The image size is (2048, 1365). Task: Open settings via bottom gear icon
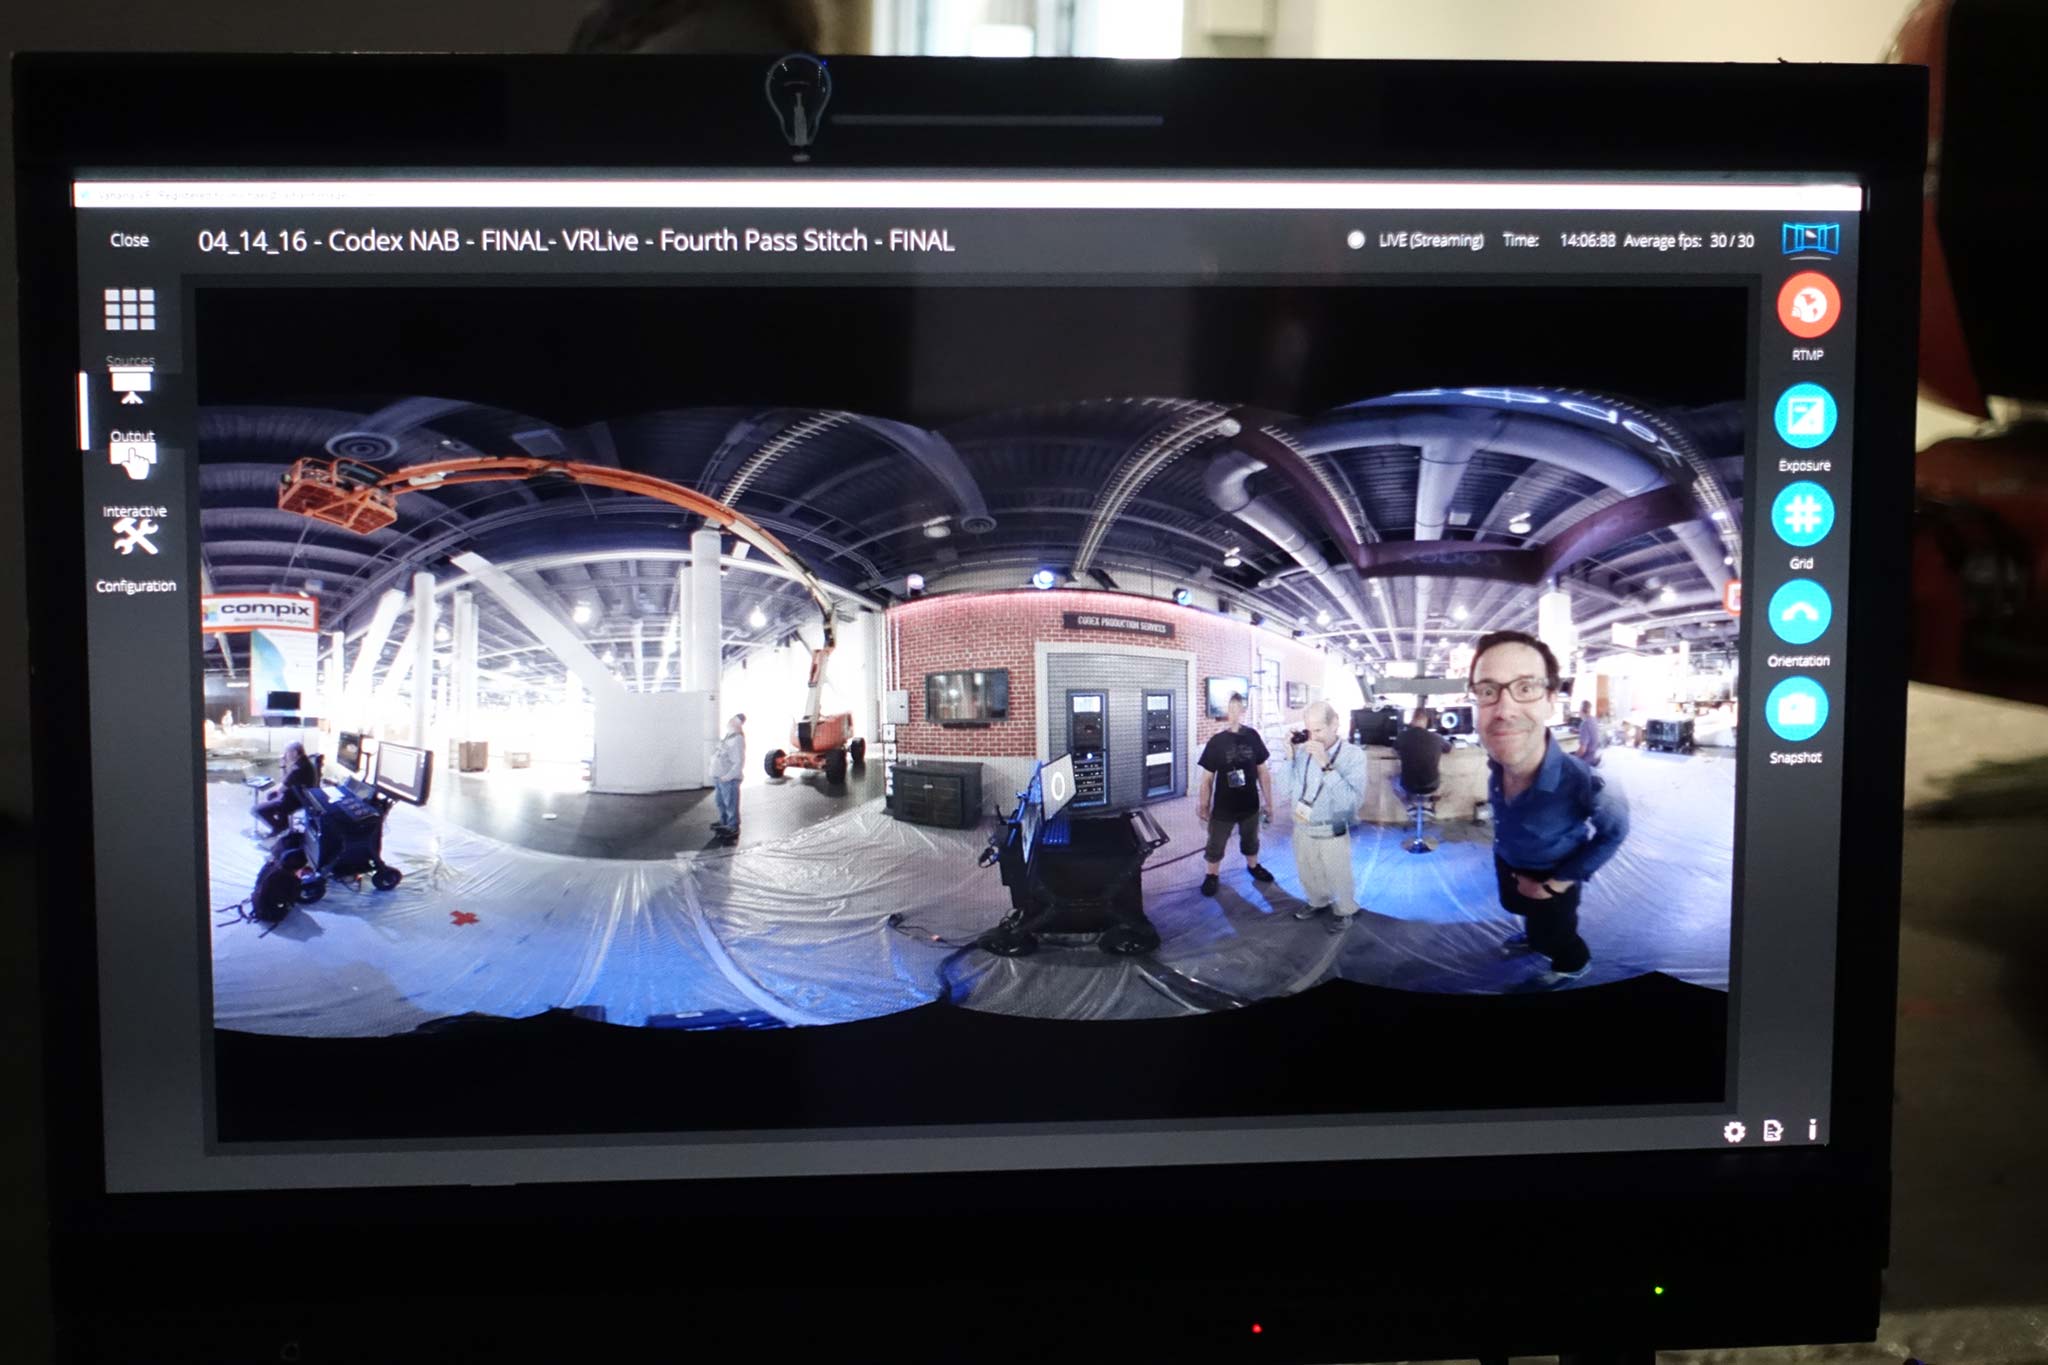[1734, 1131]
